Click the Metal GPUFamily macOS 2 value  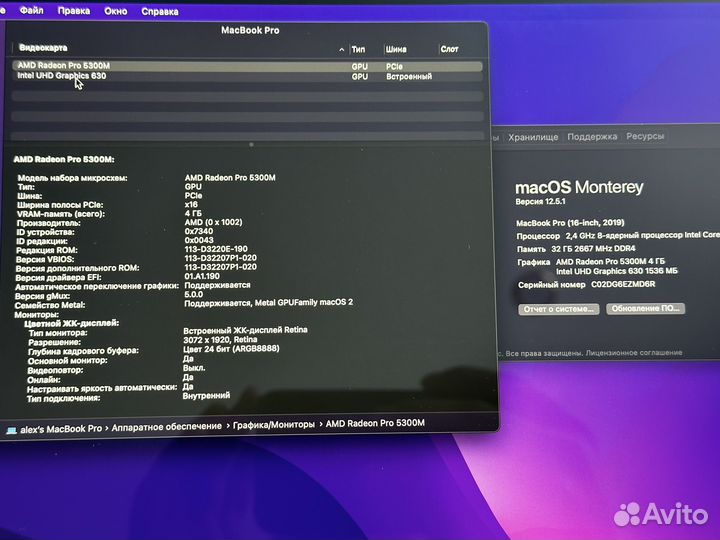coord(304,303)
